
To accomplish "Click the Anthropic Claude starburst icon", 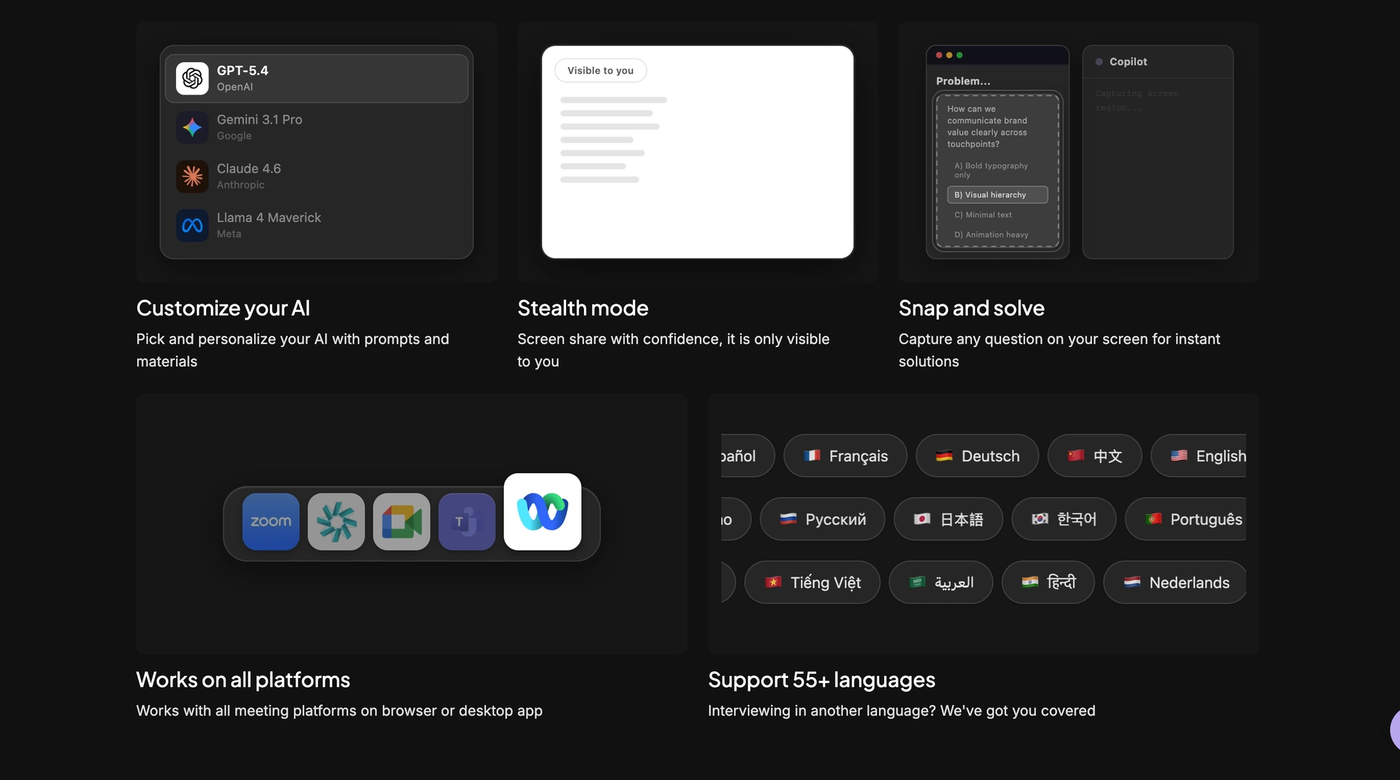I will click(x=192, y=177).
